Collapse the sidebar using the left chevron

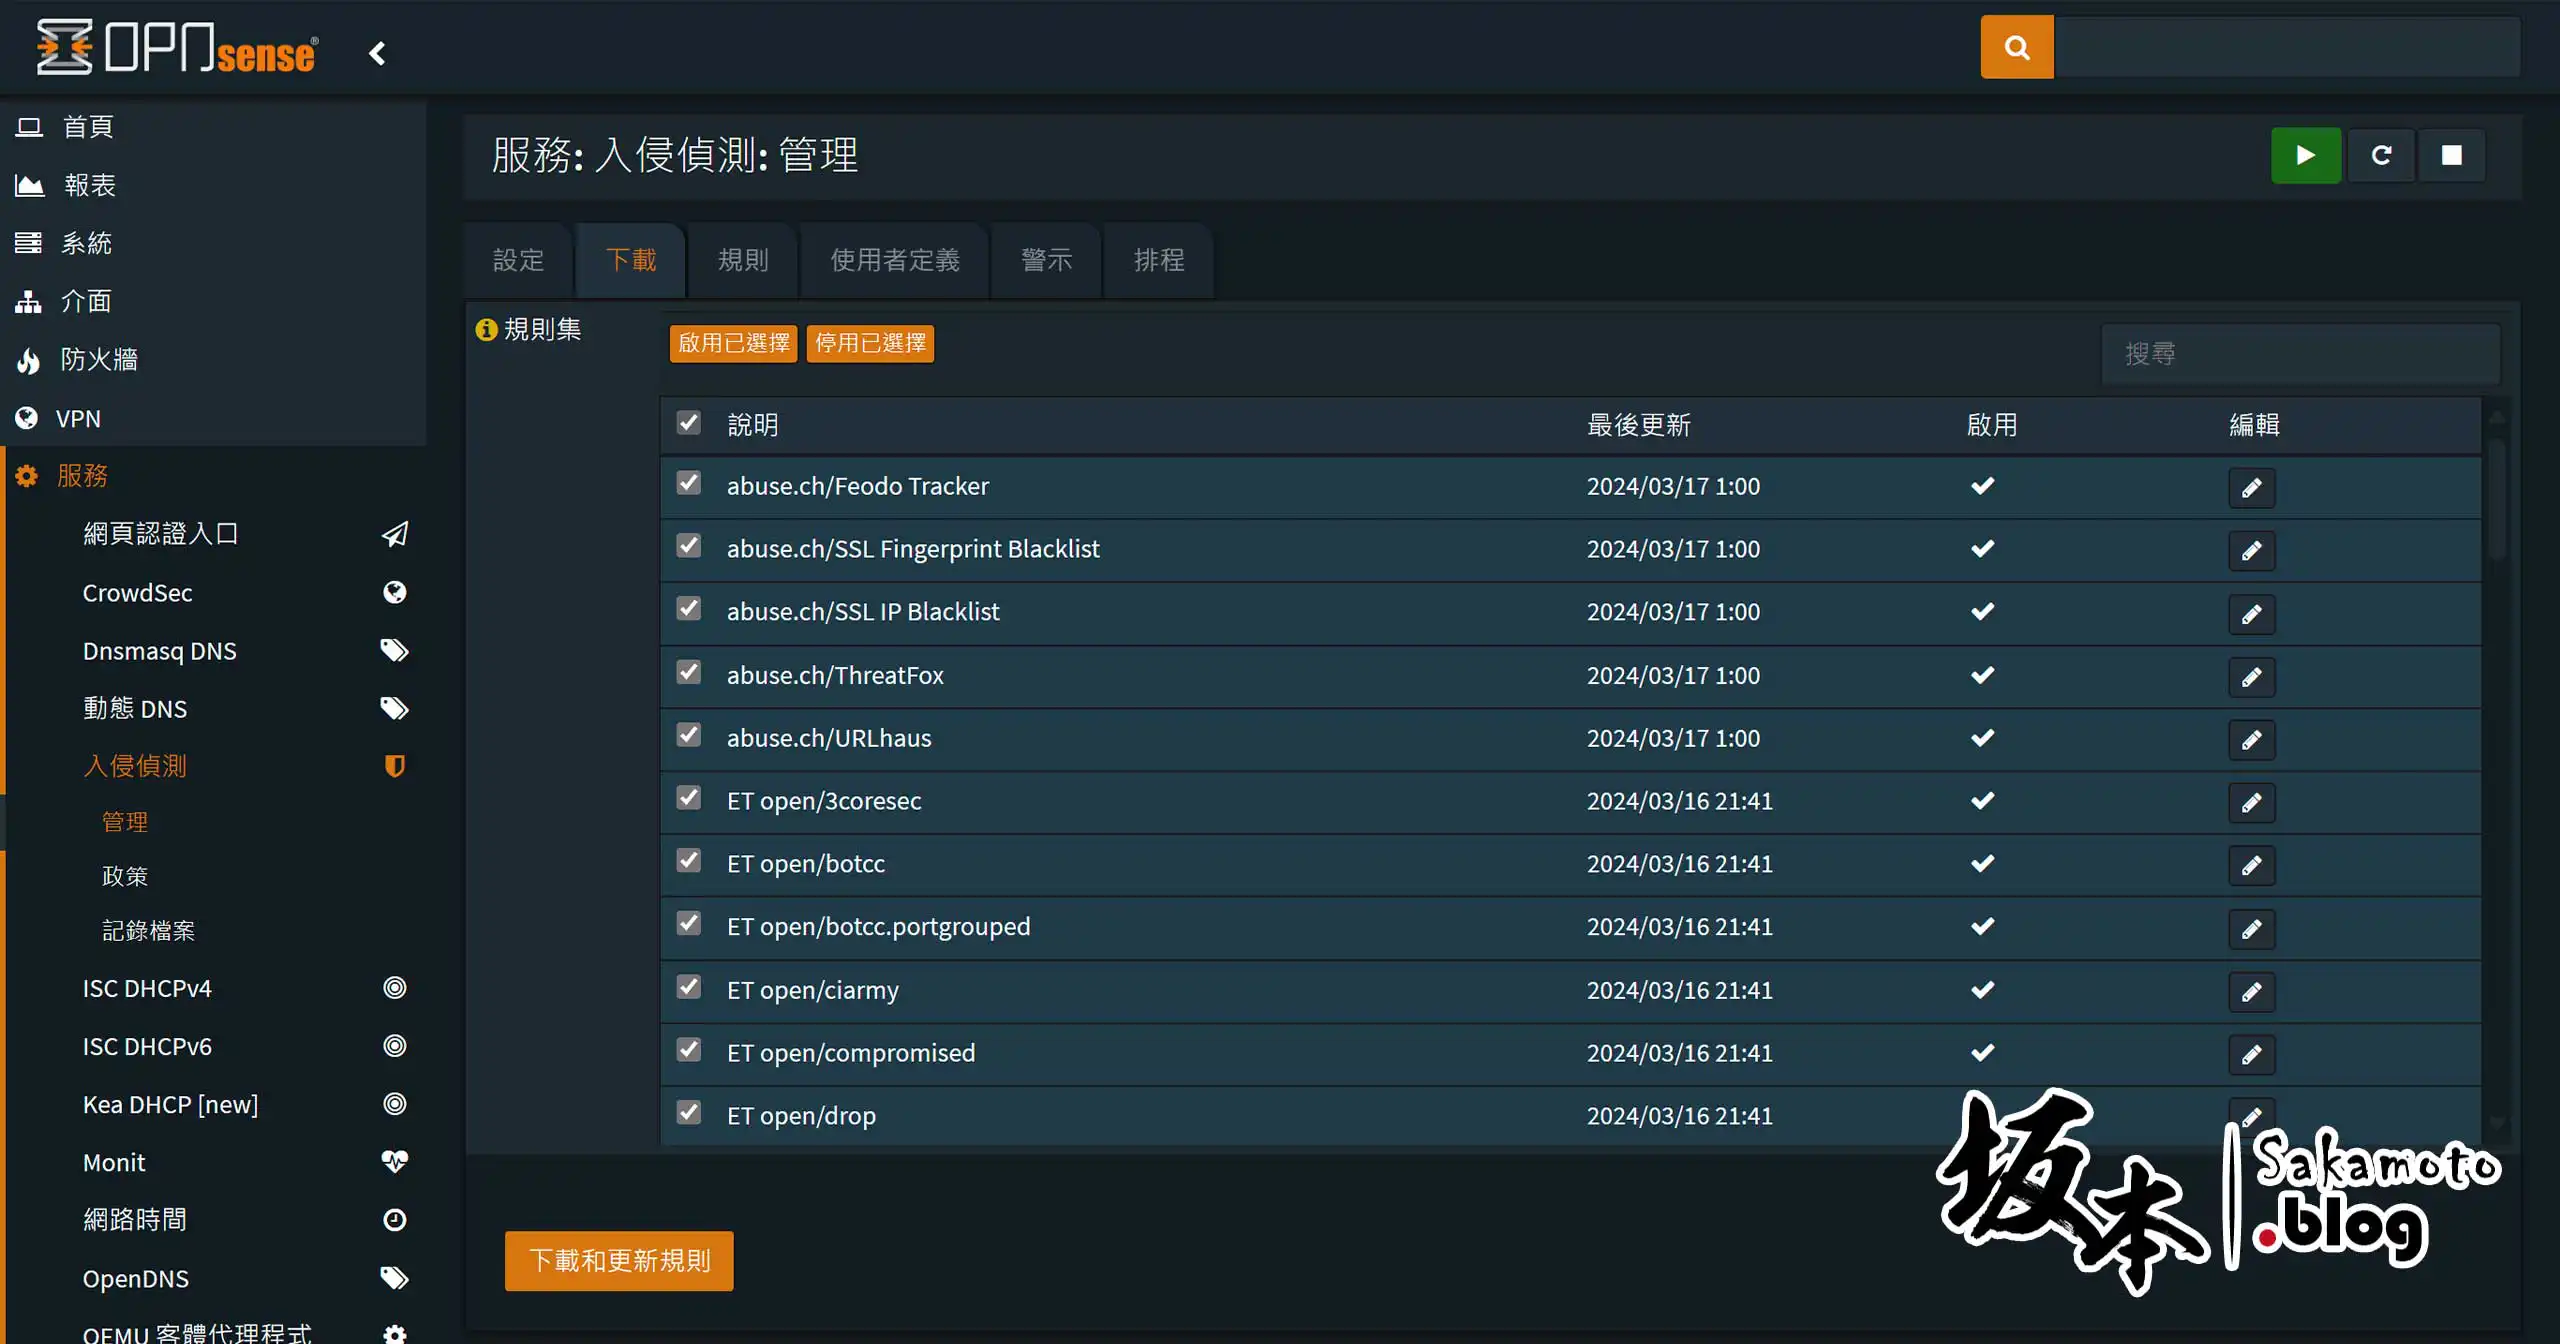point(377,53)
